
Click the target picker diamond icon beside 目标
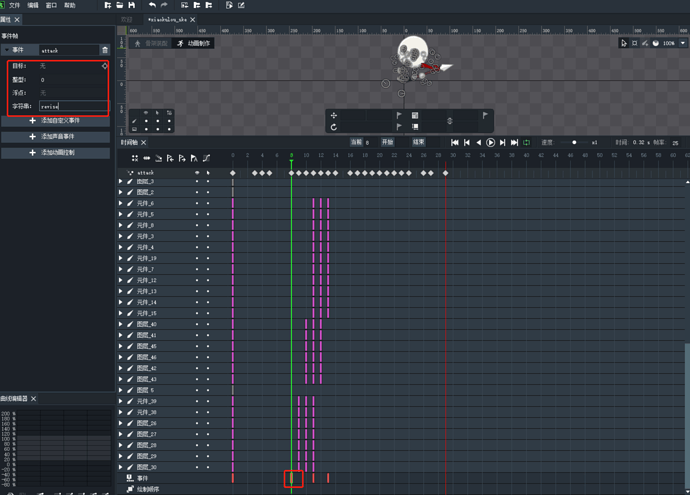click(105, 66)
